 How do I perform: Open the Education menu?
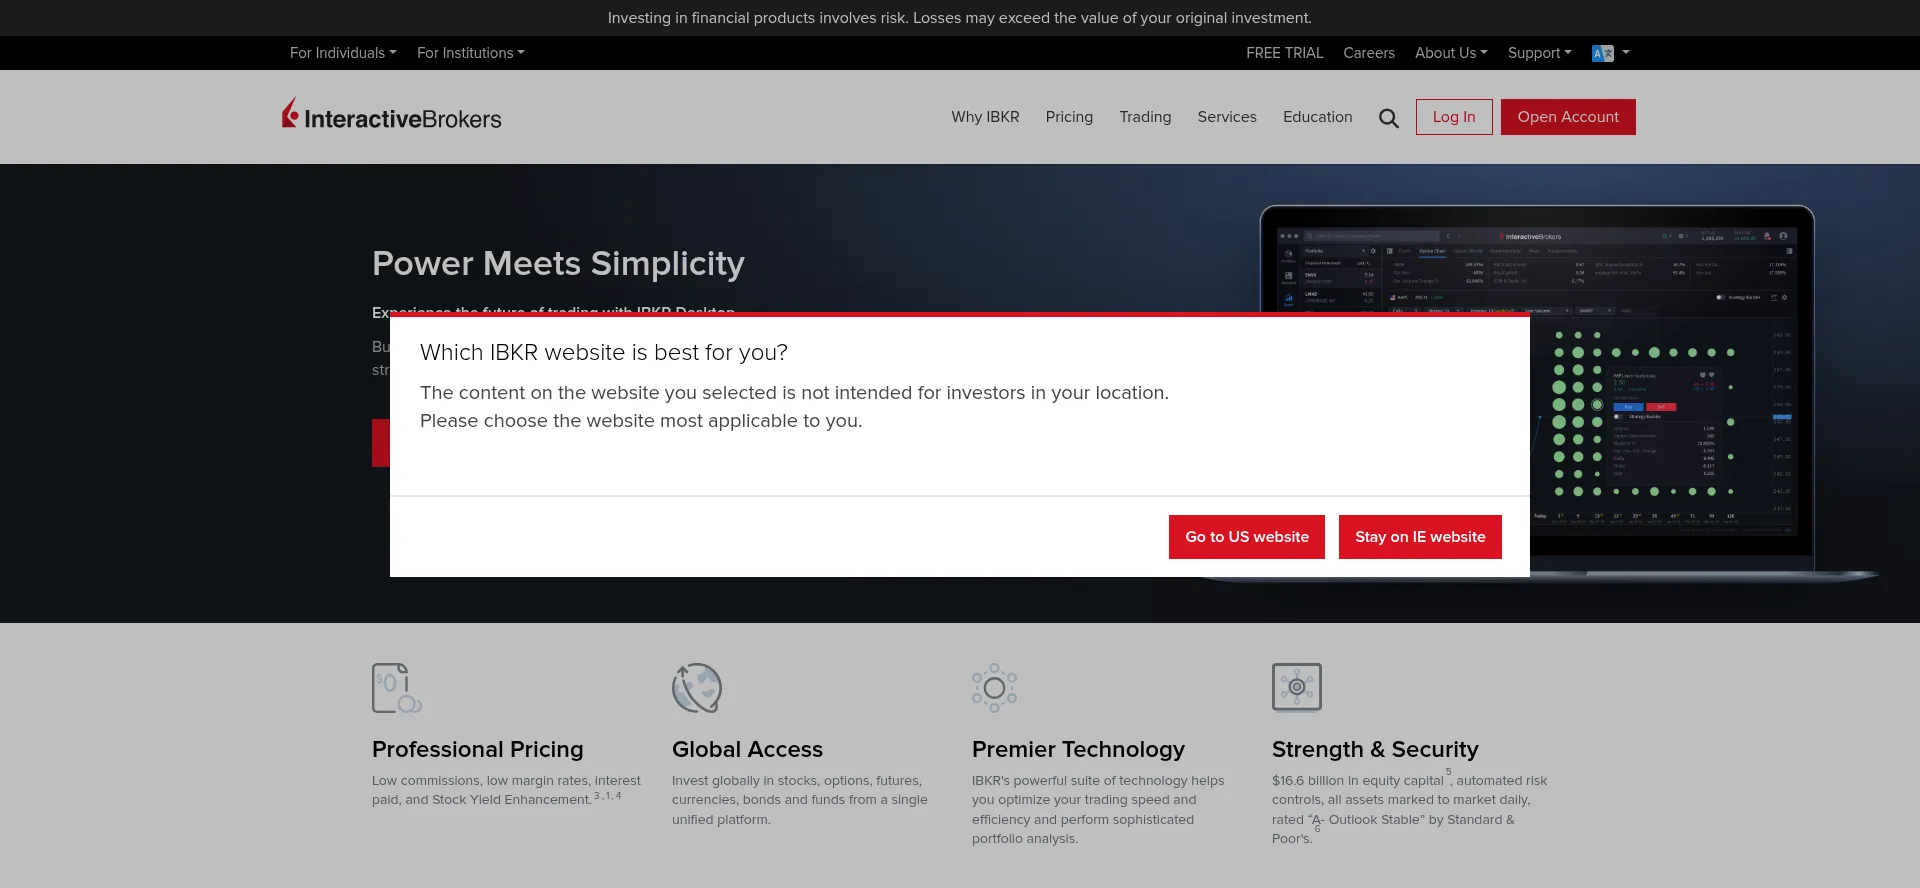click(x=1317, y=117)
